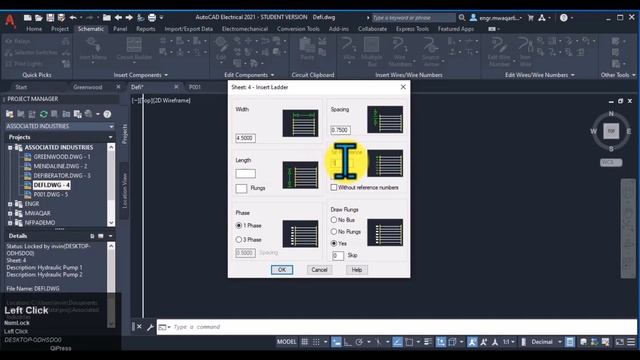Click the Plot printer icon

[152, 18]
